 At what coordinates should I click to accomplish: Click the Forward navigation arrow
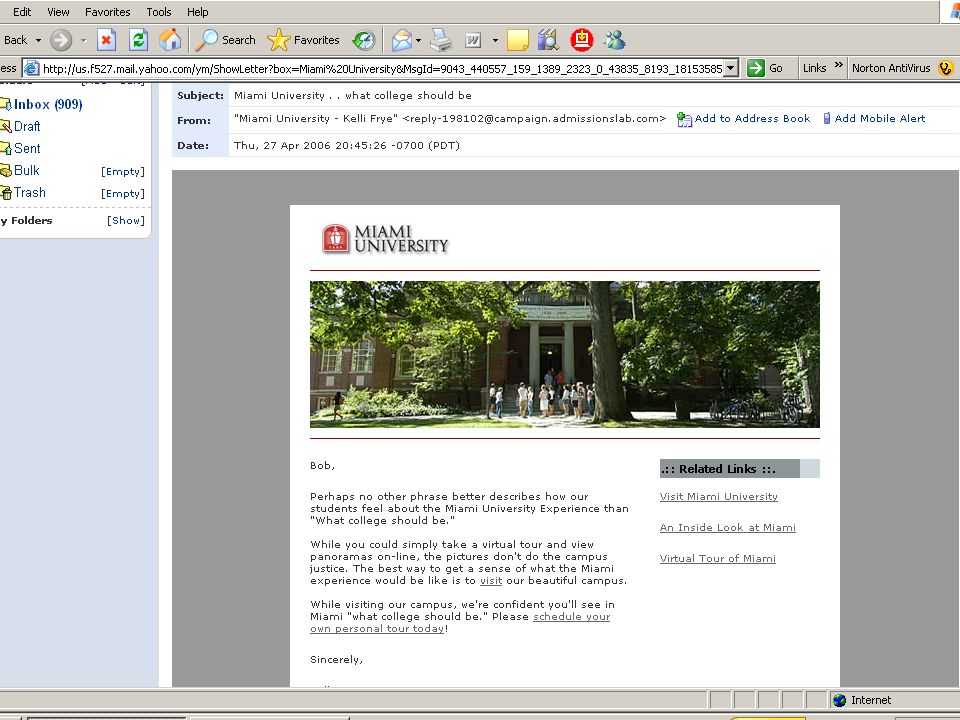click(61, 40)
